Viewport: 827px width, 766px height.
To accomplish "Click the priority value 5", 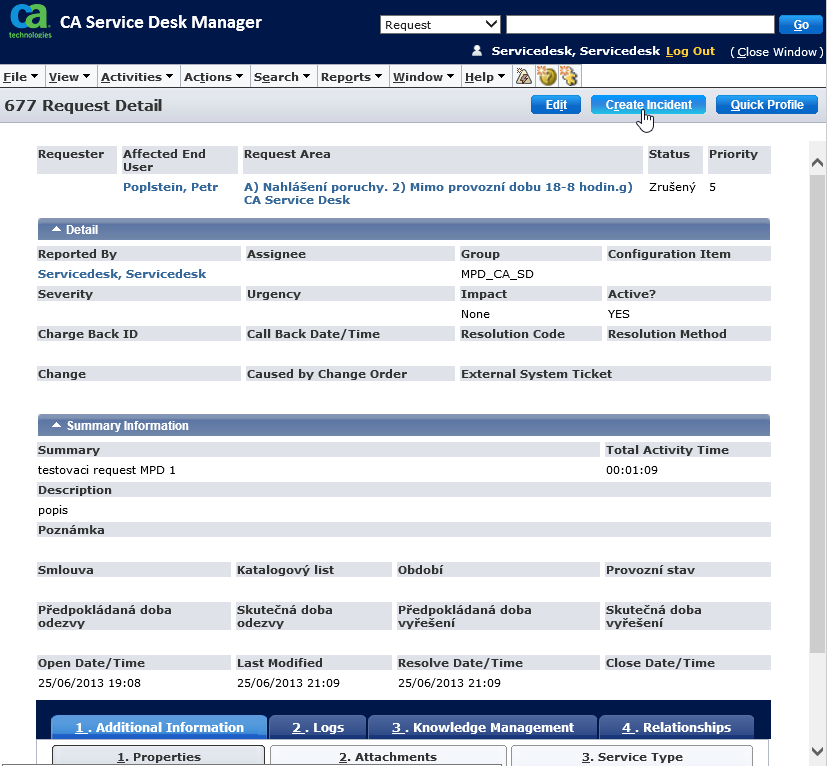I will tap(713, 187).
